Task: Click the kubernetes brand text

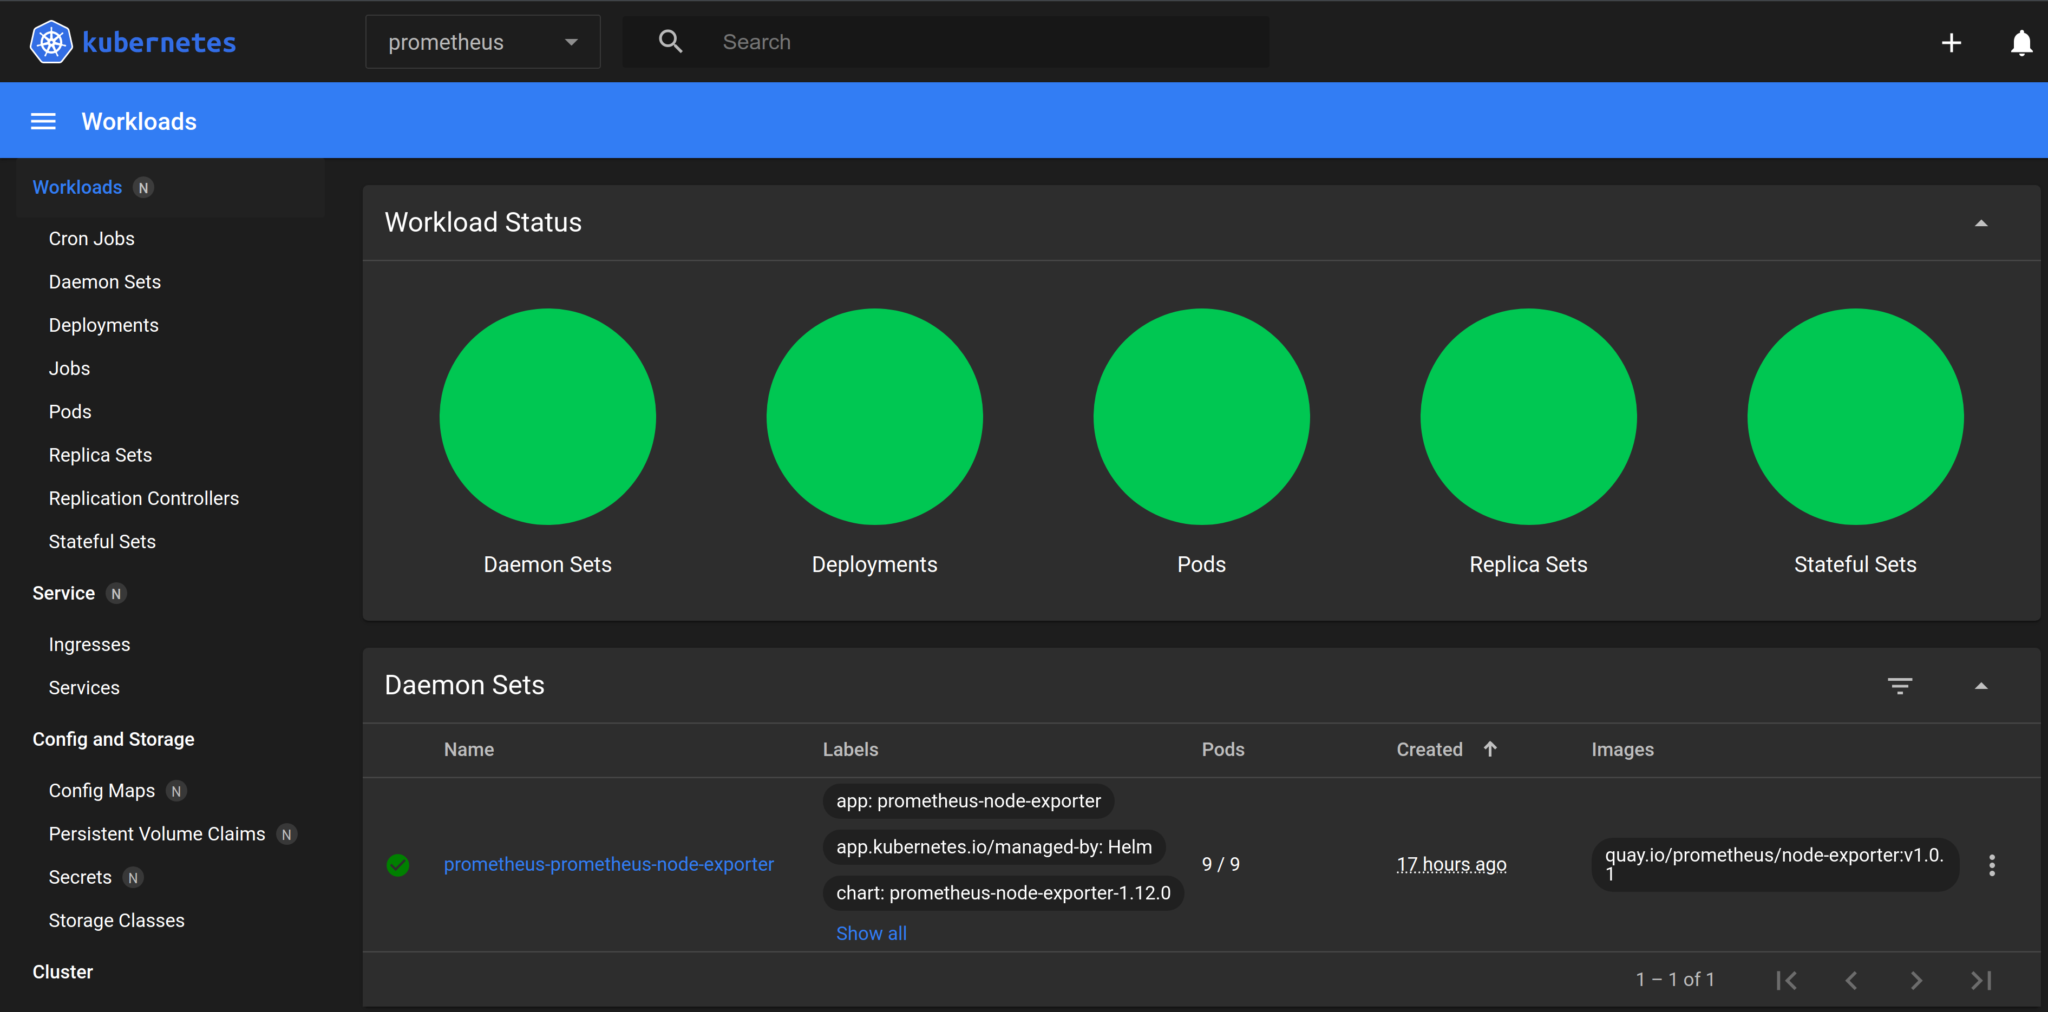Action: click(x=159, y=42)
